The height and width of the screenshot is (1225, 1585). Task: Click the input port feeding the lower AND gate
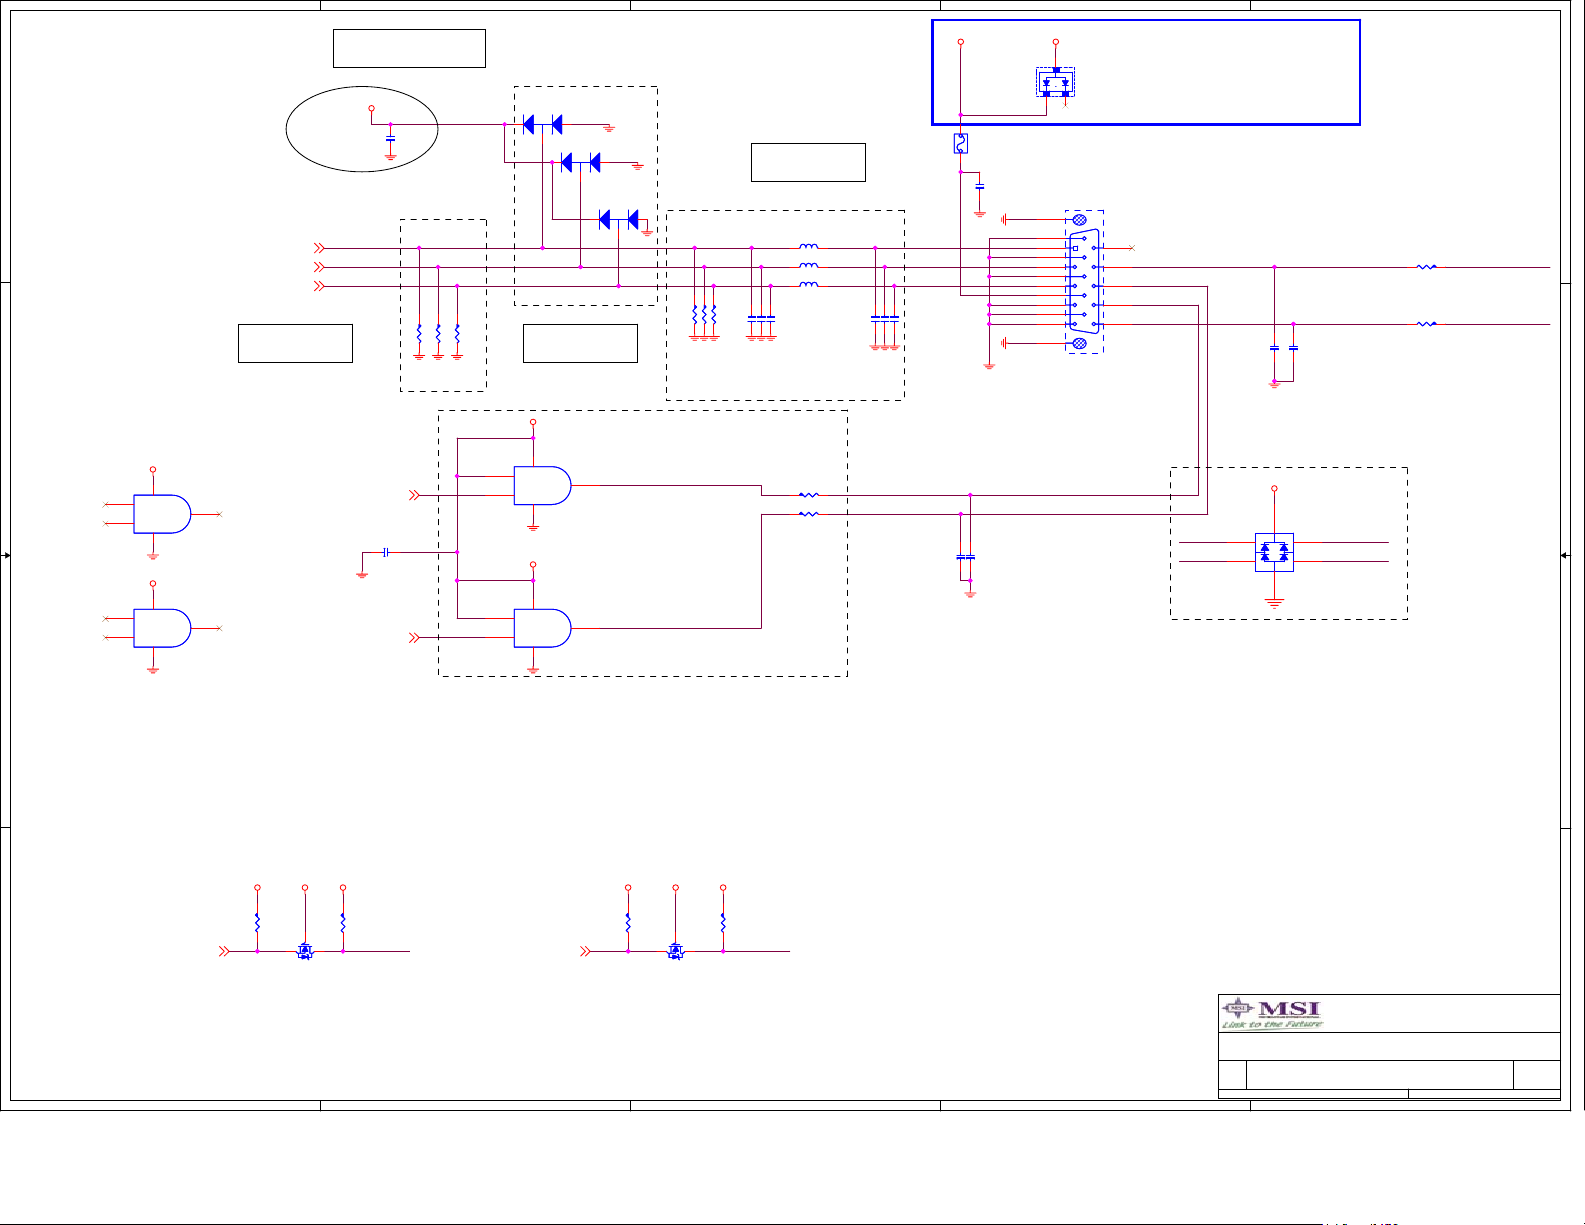pos(414,638)
